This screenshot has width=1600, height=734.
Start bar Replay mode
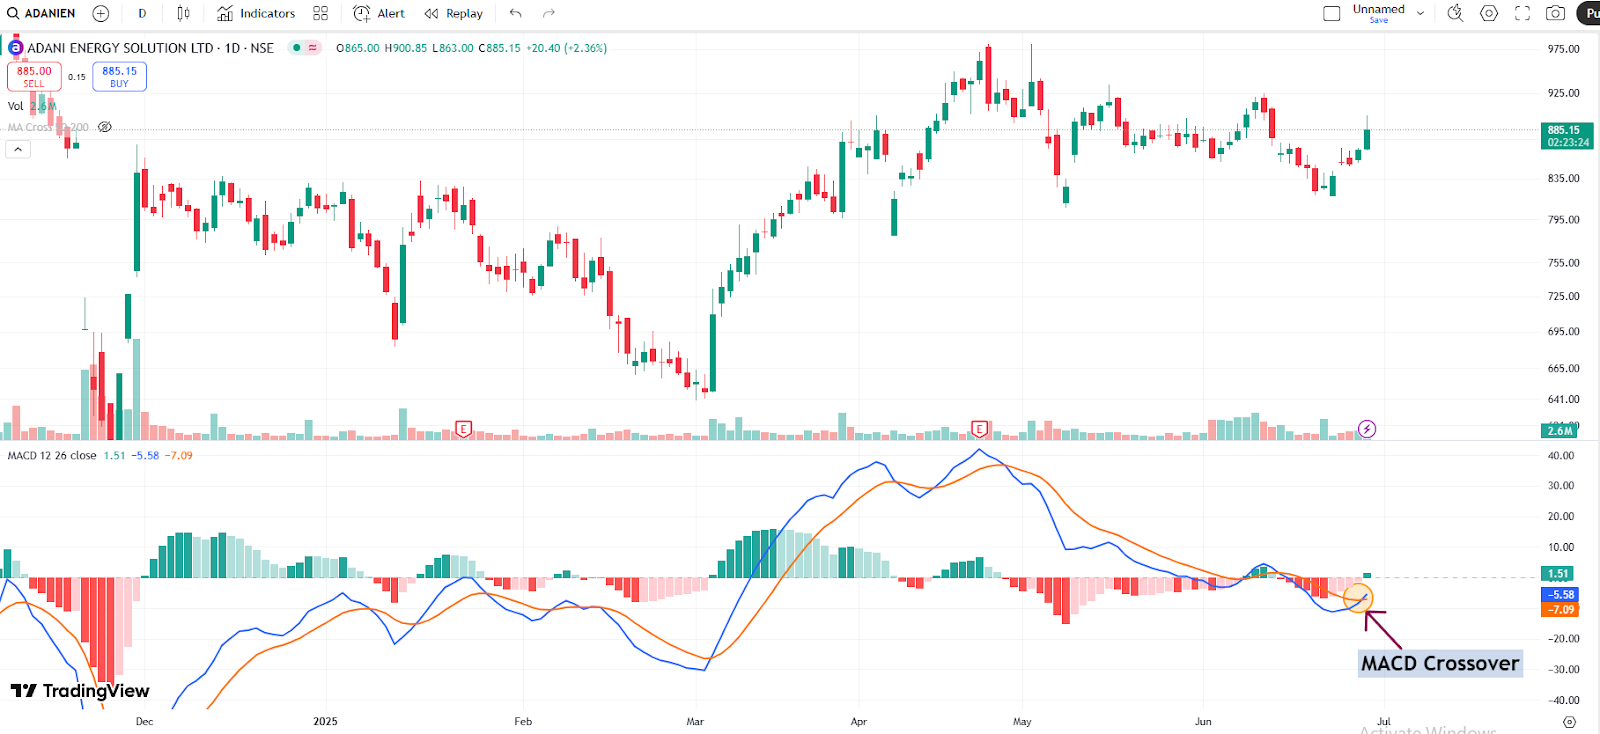click(x=453, y=13)
